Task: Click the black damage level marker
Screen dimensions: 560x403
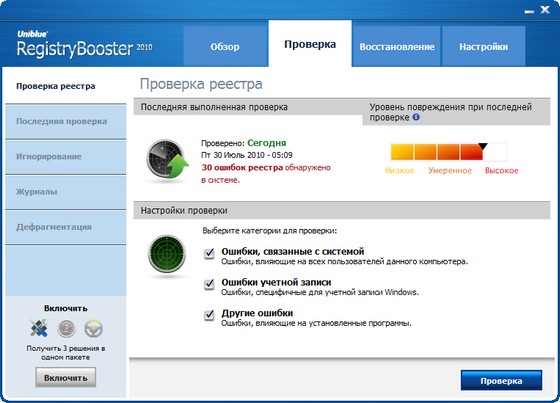Action: coord(482,146)
